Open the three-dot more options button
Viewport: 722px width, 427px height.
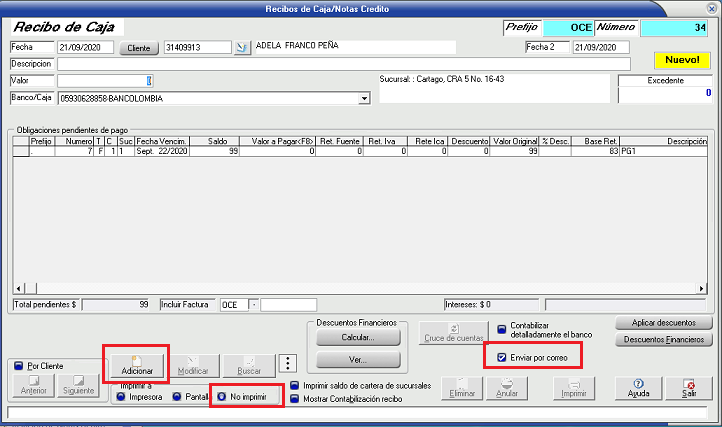tap(287, 364)
